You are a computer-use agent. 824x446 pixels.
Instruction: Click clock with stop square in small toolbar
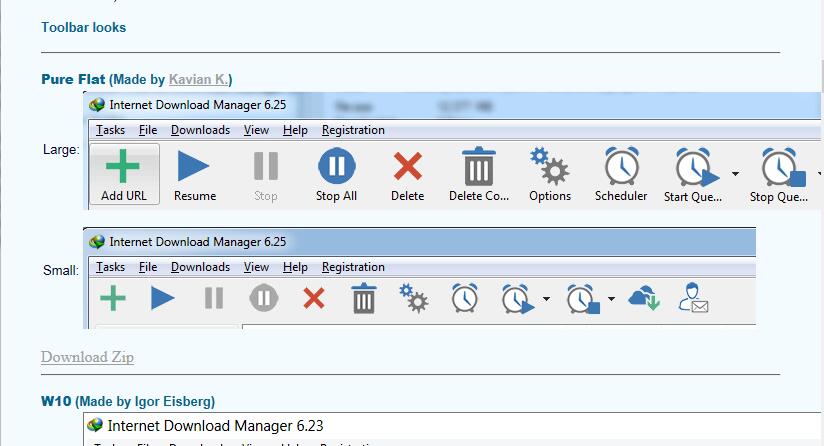point(583,299)
